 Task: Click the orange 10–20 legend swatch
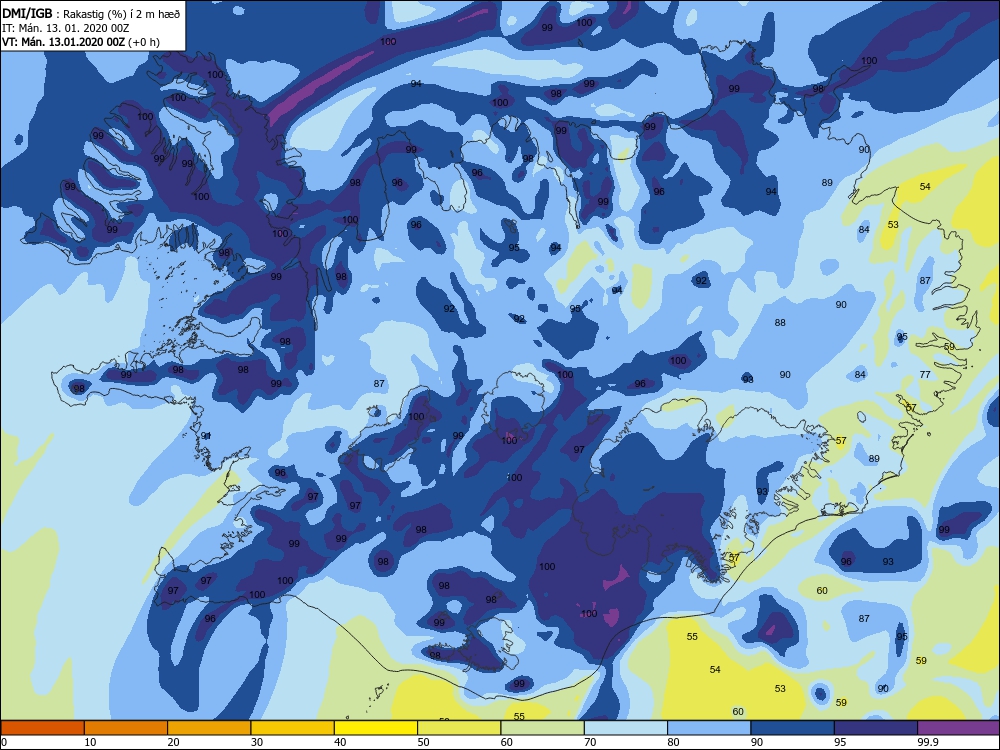tap(126, 728)
